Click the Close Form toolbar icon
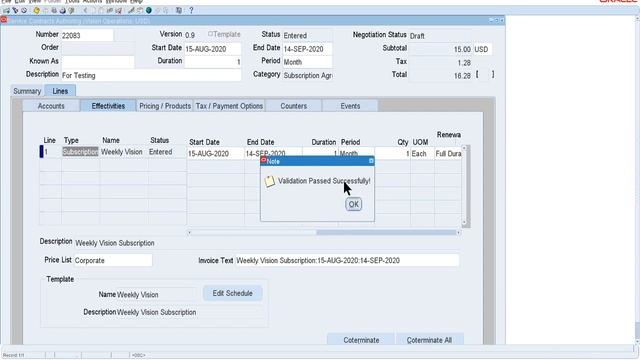This screenshot has height=360, width=640. [x=71, y=10]
